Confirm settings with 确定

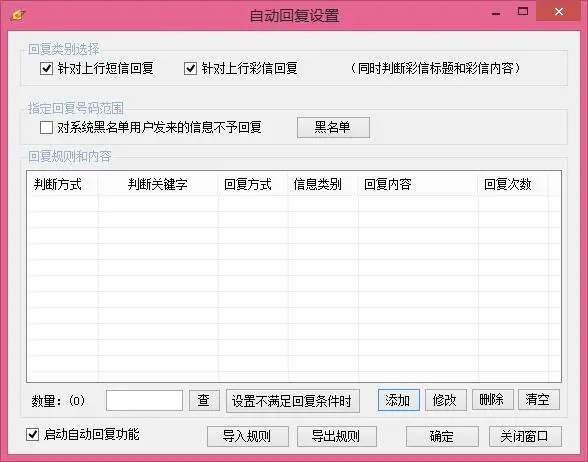tap(442, 436)
